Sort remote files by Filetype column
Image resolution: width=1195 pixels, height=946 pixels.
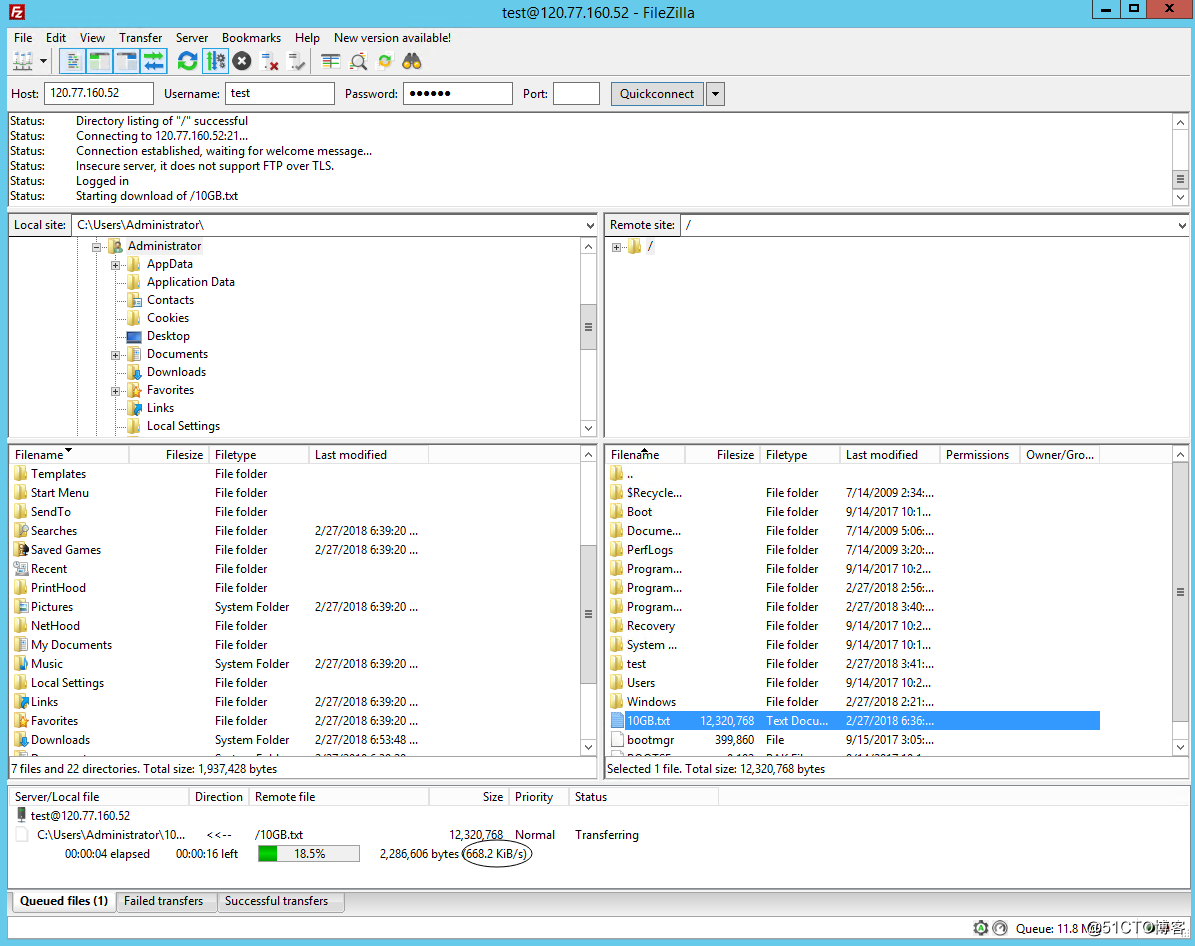coord(799,454)
